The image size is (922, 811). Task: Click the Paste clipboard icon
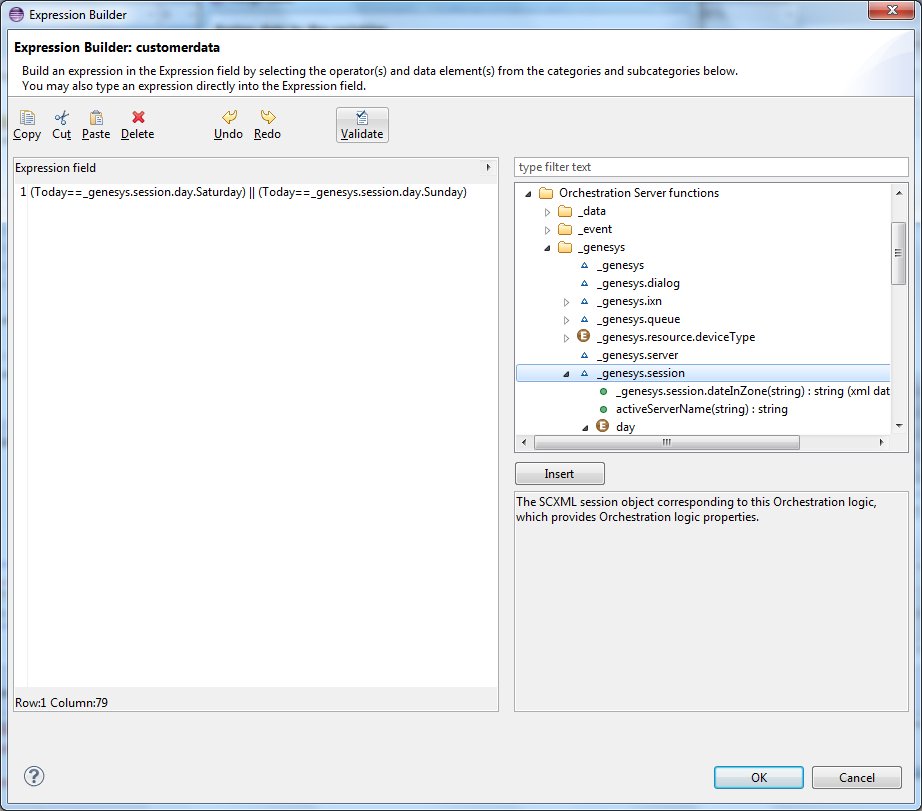pyautogui.click(x=96, y=117)
